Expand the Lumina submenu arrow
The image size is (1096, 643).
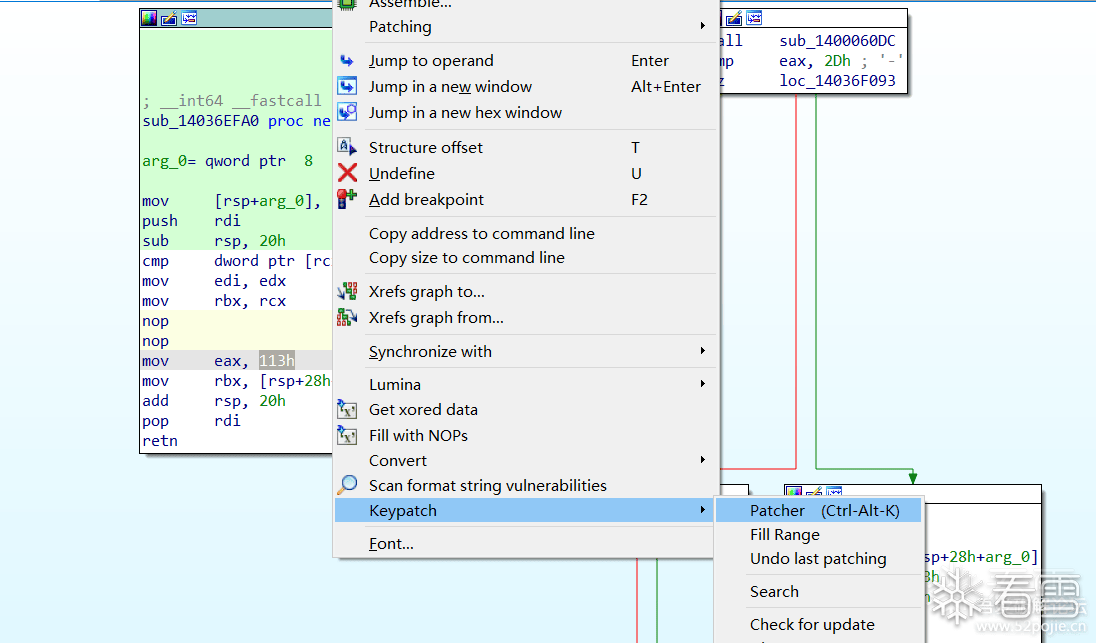(702, 384)
